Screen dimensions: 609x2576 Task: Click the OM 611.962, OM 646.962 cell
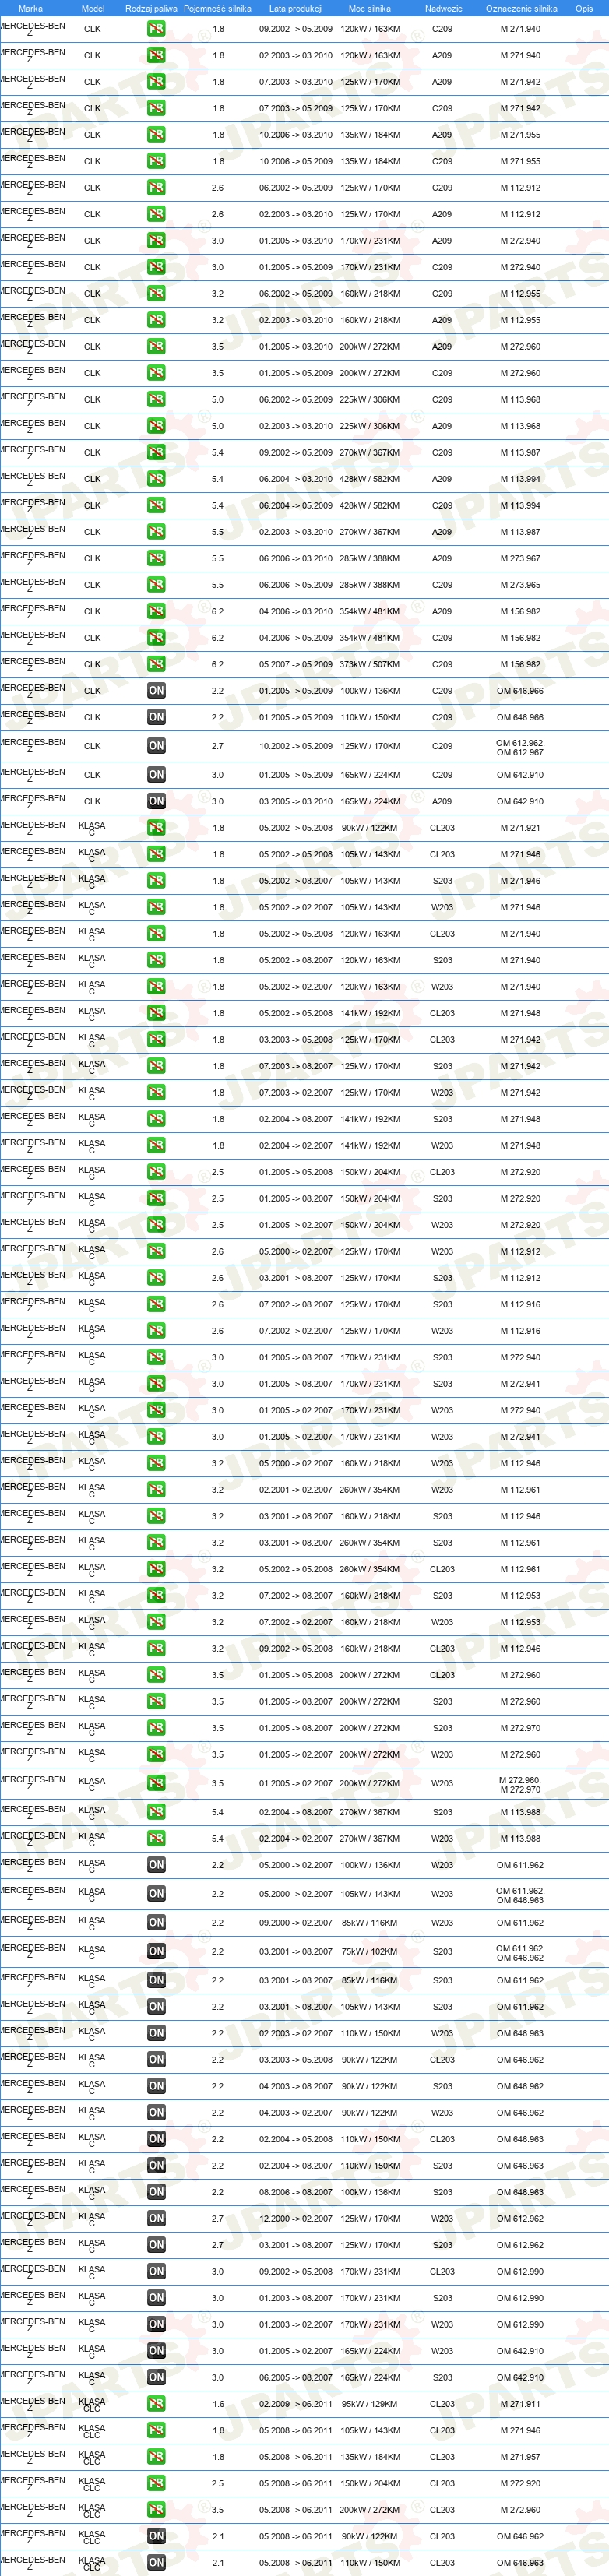pyautogui.click(x=520, y=1953)
